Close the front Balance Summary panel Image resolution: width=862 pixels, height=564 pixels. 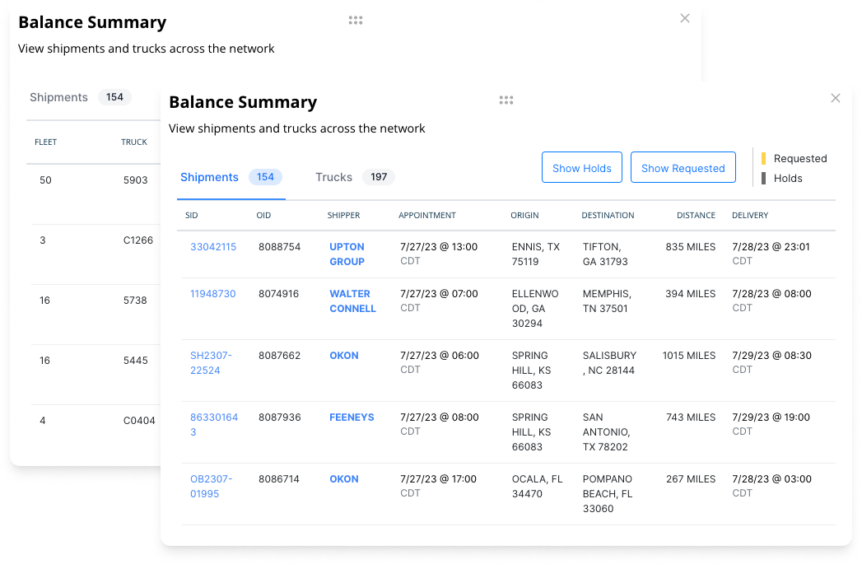point(835,98)
